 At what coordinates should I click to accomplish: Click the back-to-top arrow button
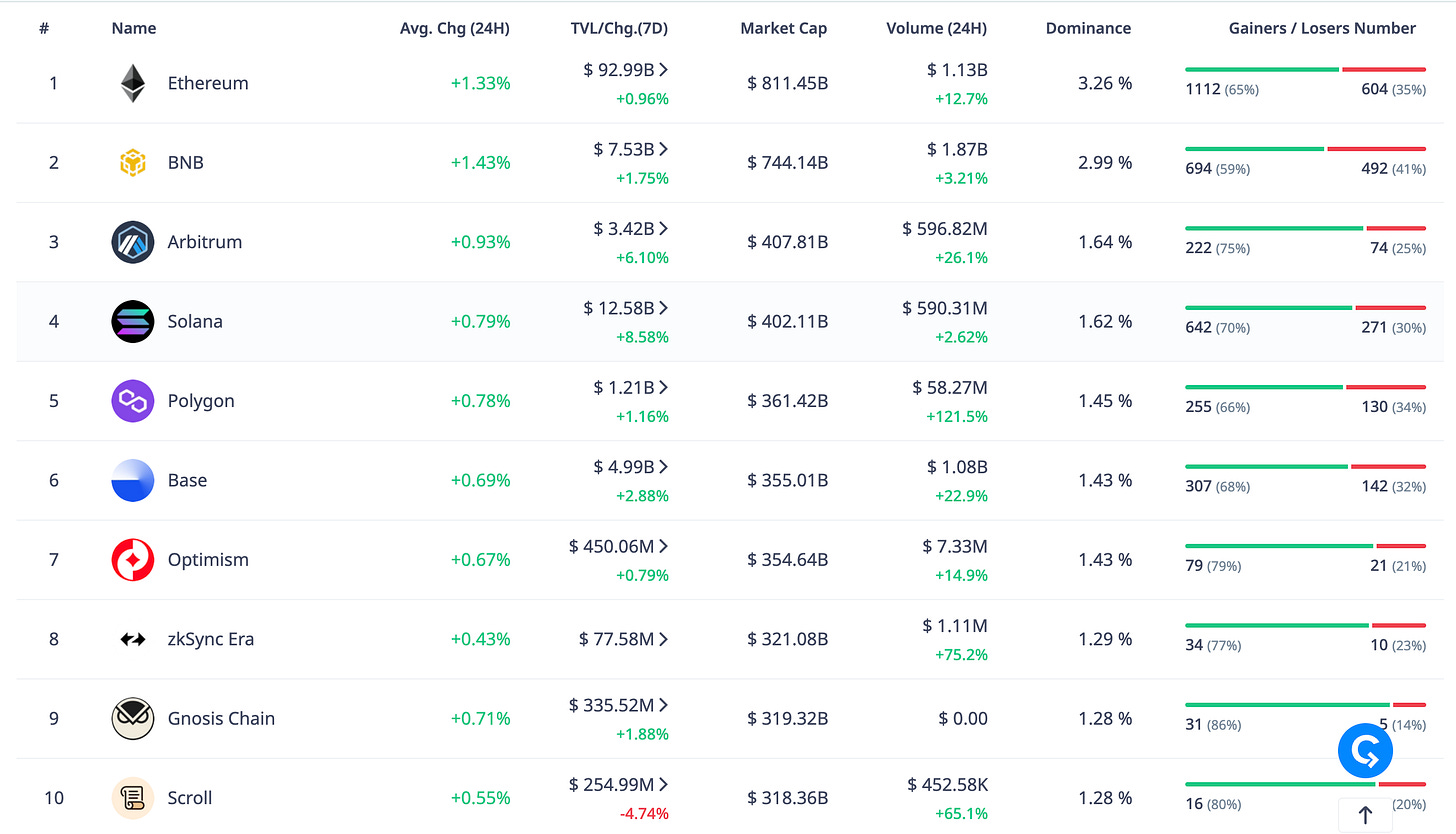pos(1365,815)
